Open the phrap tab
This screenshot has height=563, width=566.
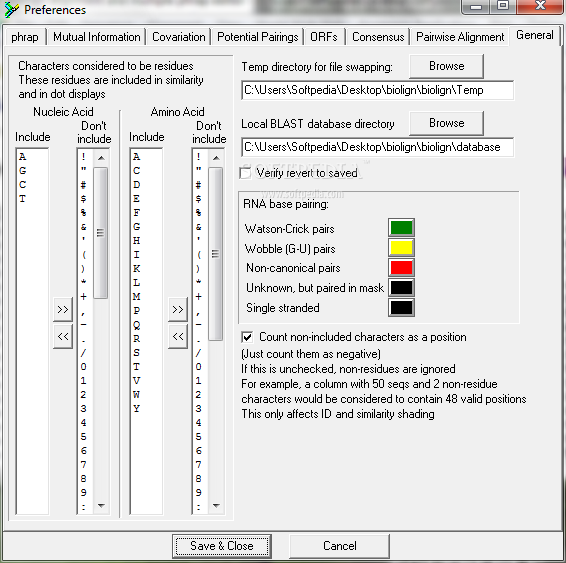(x=25, y=37)
